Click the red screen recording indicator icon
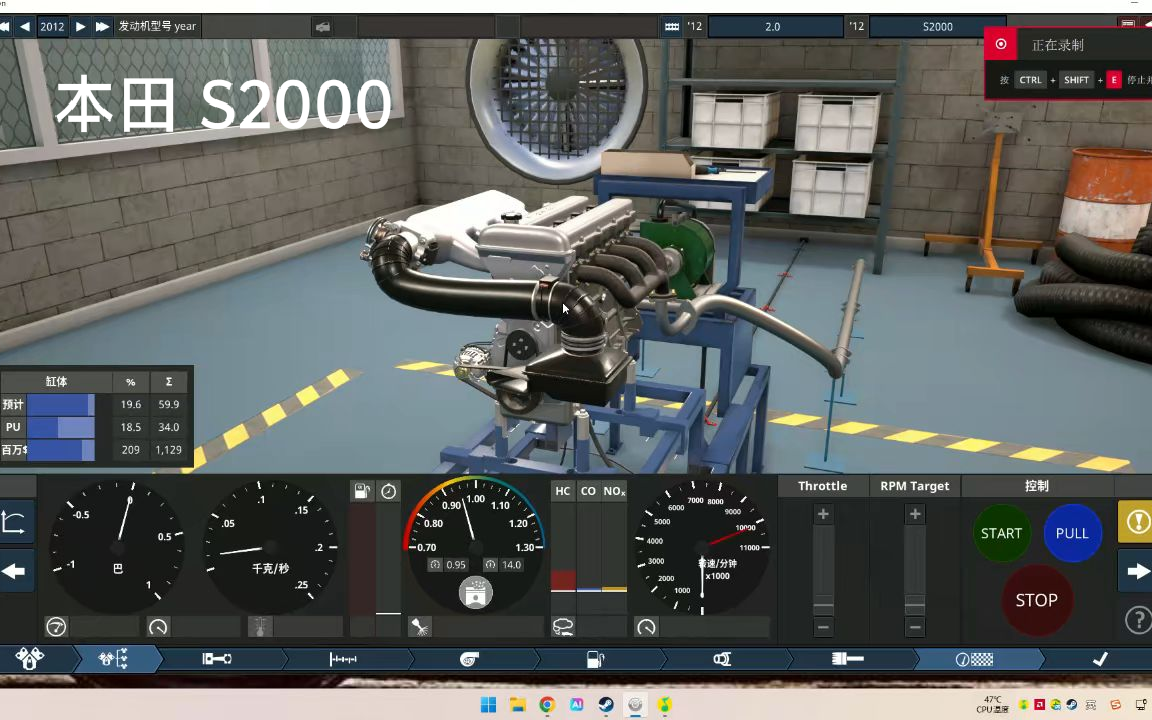Screen dimensions: 1152x720 [1001, 44]
